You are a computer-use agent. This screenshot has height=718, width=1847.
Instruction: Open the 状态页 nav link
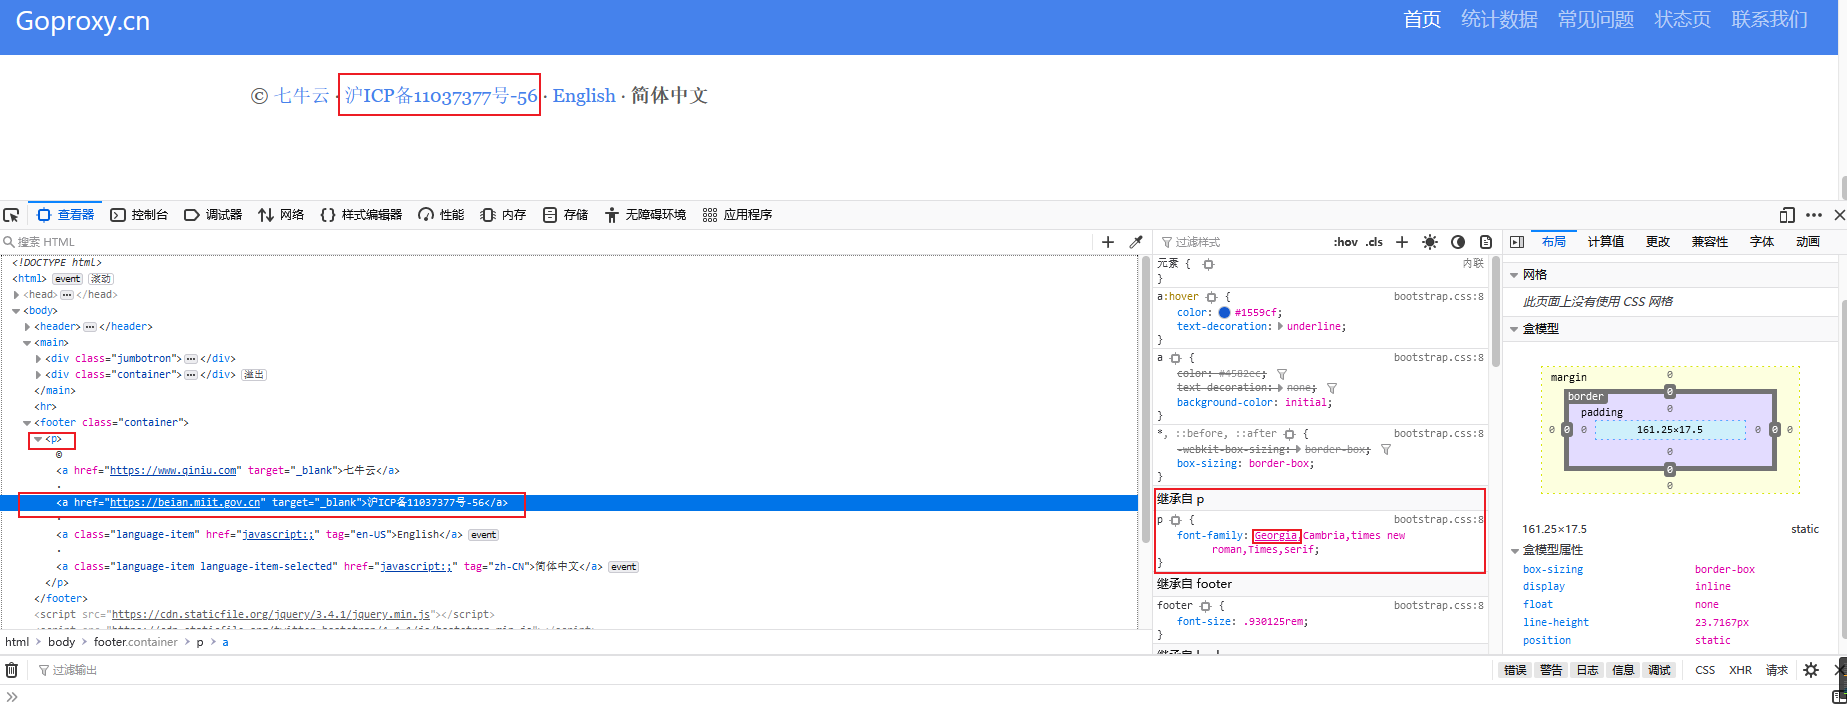pos(1683,20)
